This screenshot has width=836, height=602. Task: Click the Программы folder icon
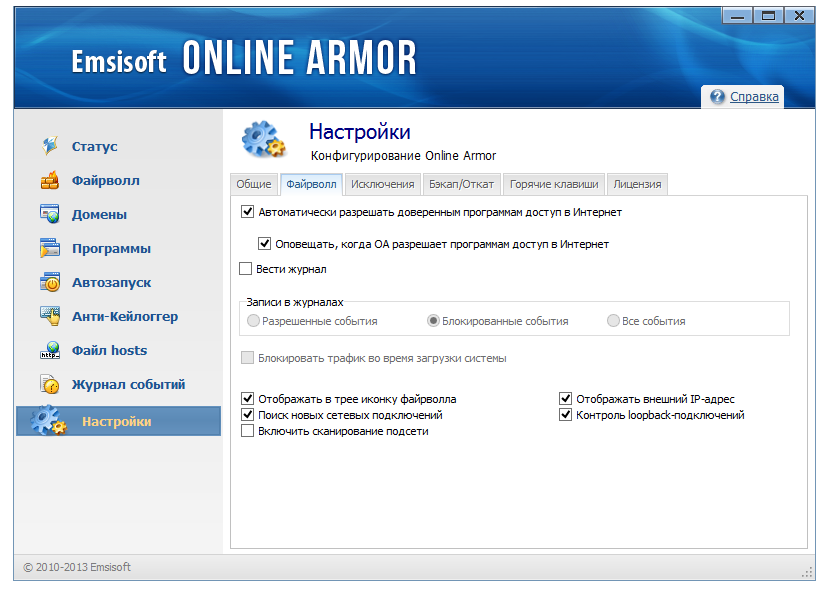[x=50, y=248]
